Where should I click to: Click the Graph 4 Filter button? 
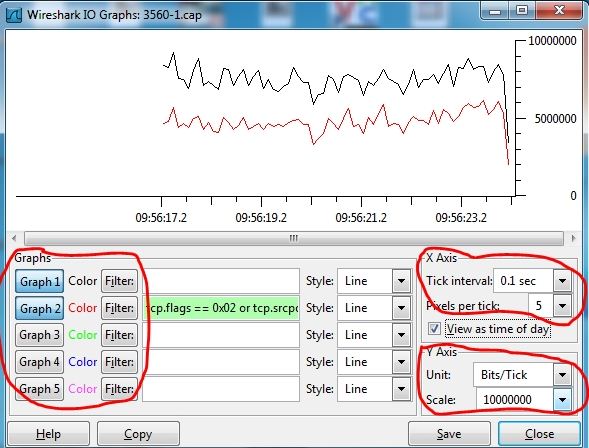[119, 362]
